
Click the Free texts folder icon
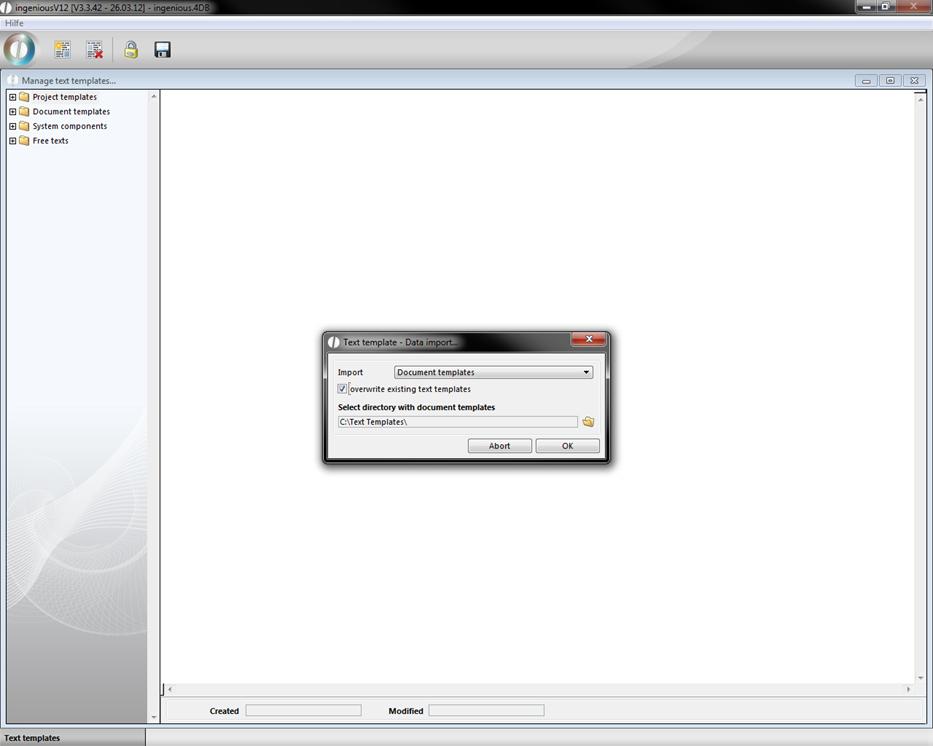click(24, 141)
